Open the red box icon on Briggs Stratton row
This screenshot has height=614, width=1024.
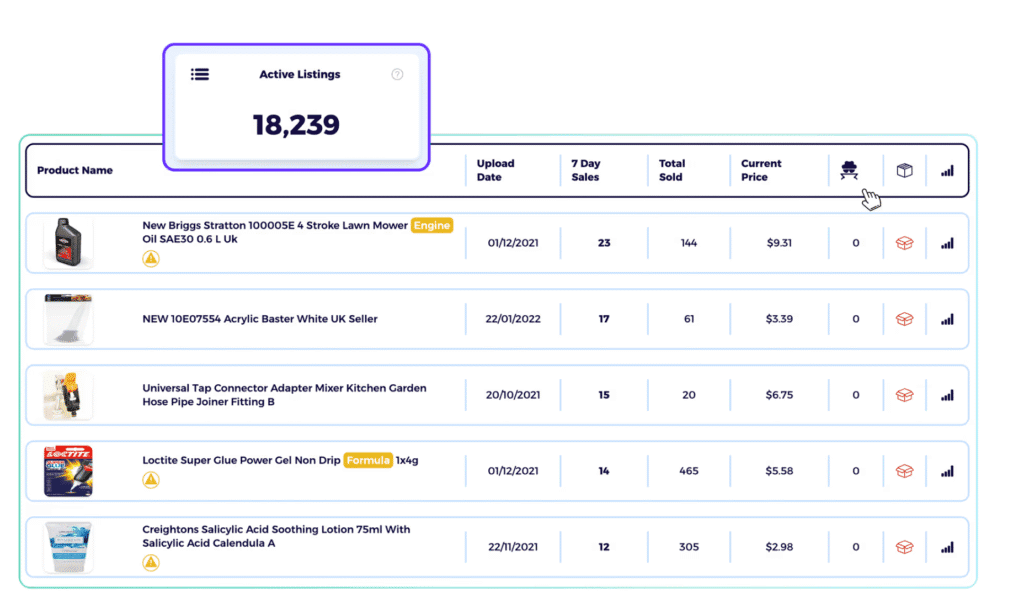[x=903, y=242]
